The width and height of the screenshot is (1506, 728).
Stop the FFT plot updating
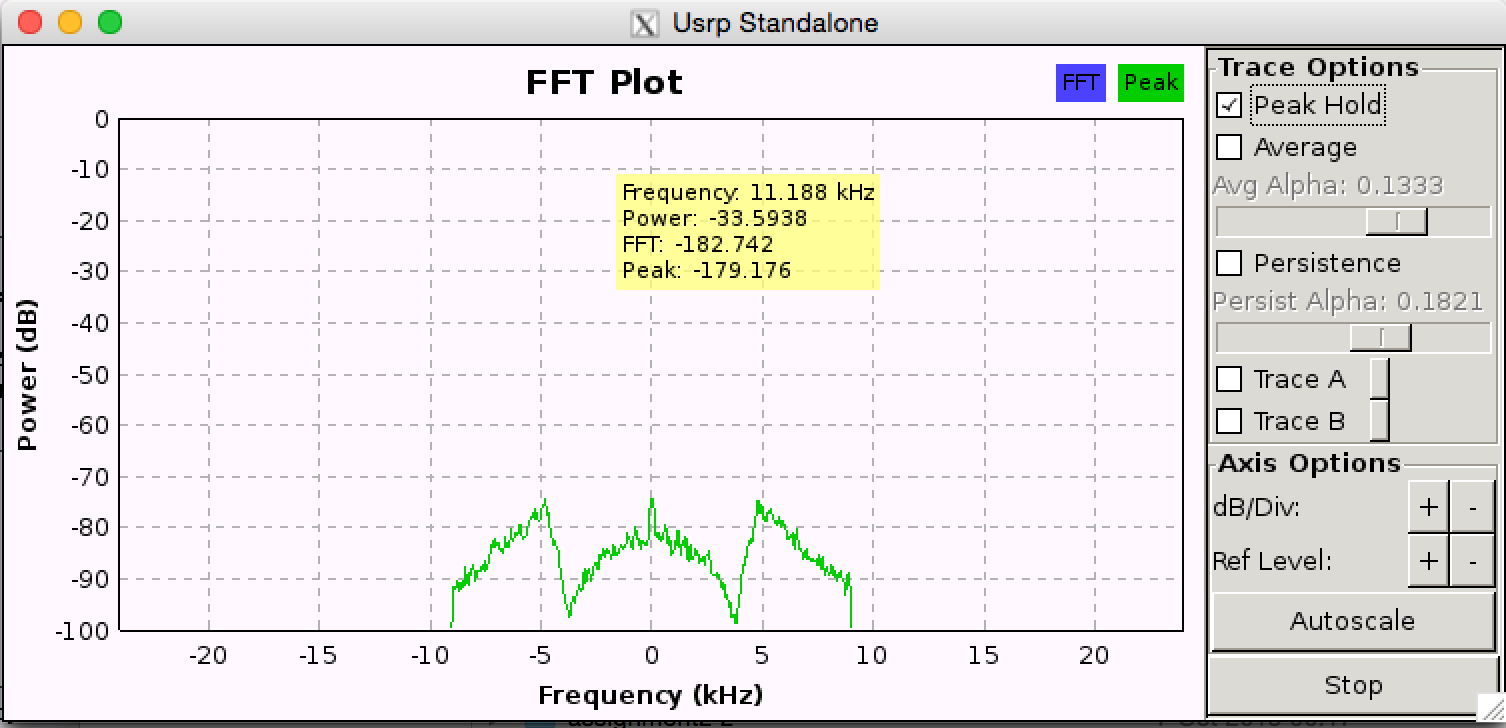(x=1352, y=685)
